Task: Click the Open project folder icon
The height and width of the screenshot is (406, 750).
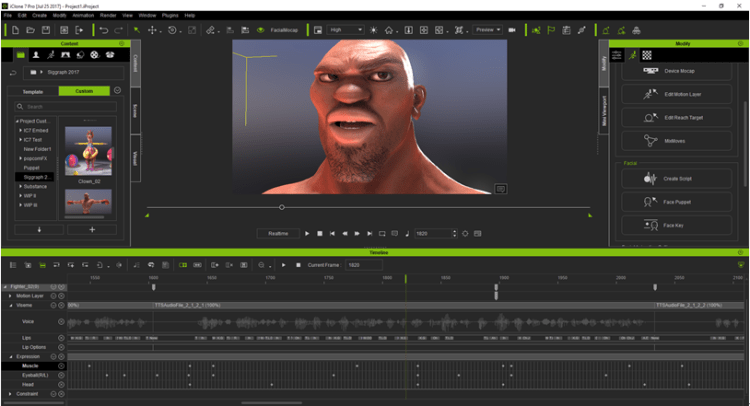Action: [30, 30]
